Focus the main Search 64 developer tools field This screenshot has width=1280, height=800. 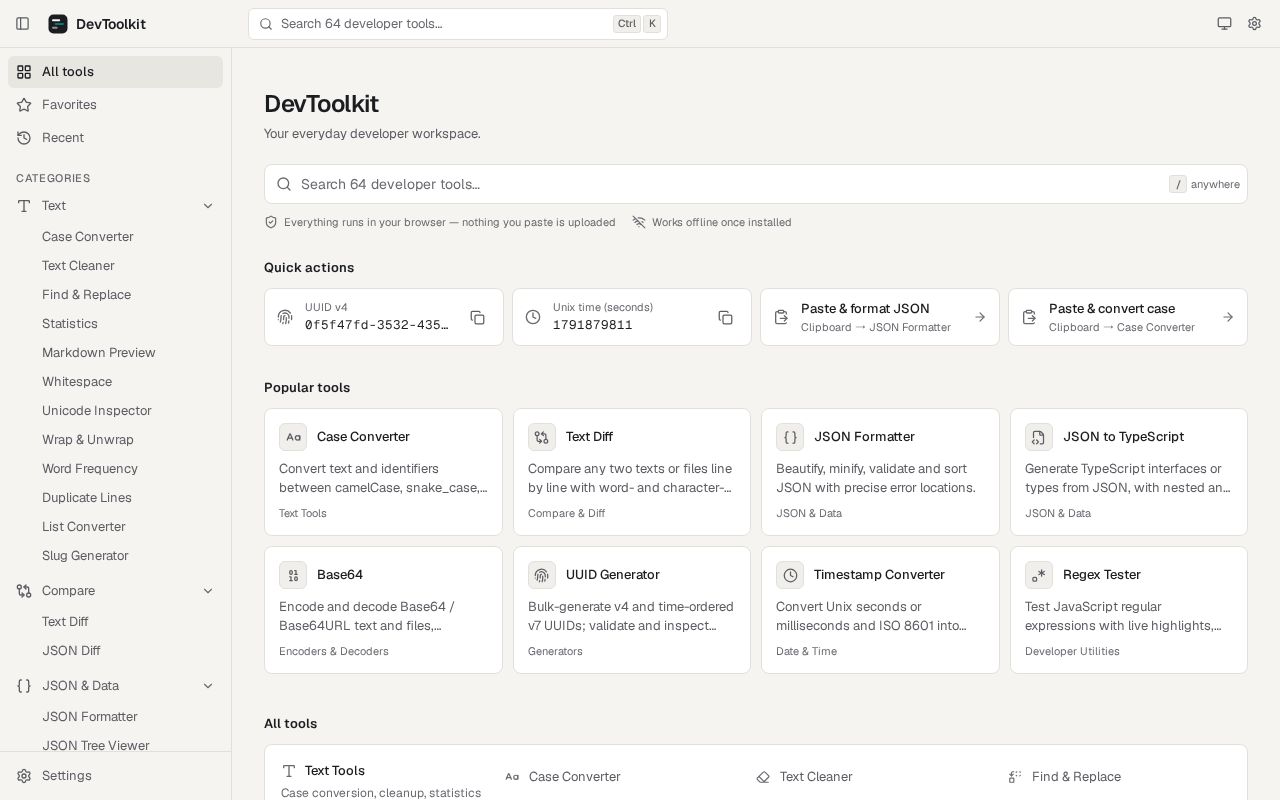coord(756,184)
